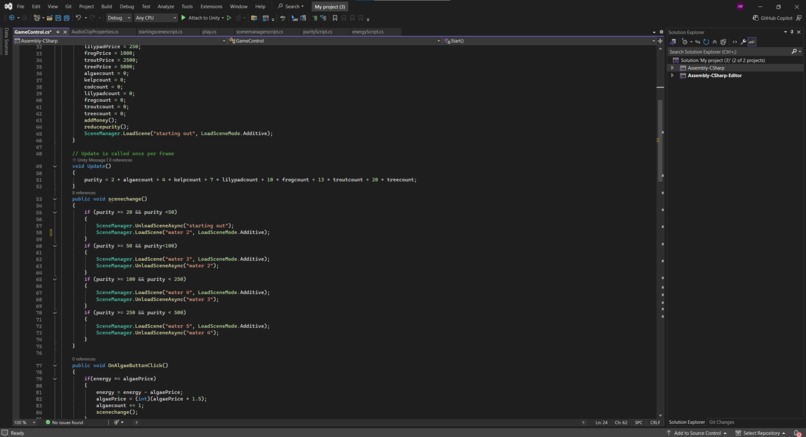Click the Solution Explorer search magnifier icon
The image size is (806, 437).
click(x=794, y=51)
